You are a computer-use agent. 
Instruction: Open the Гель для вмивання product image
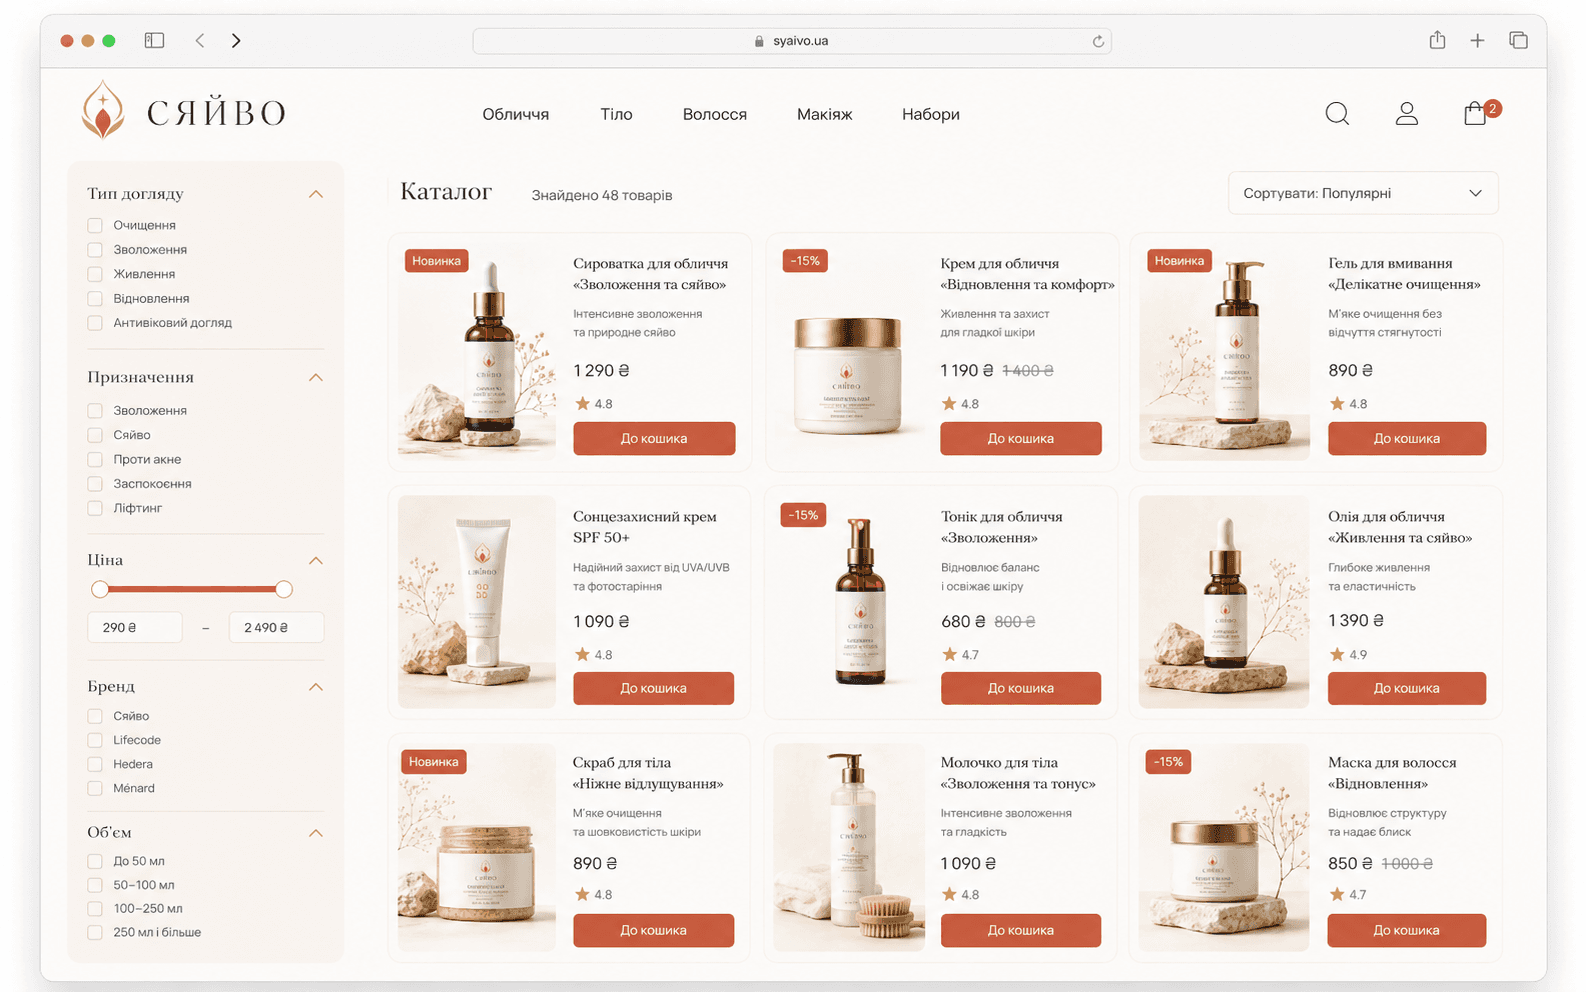click(1224, 352)
